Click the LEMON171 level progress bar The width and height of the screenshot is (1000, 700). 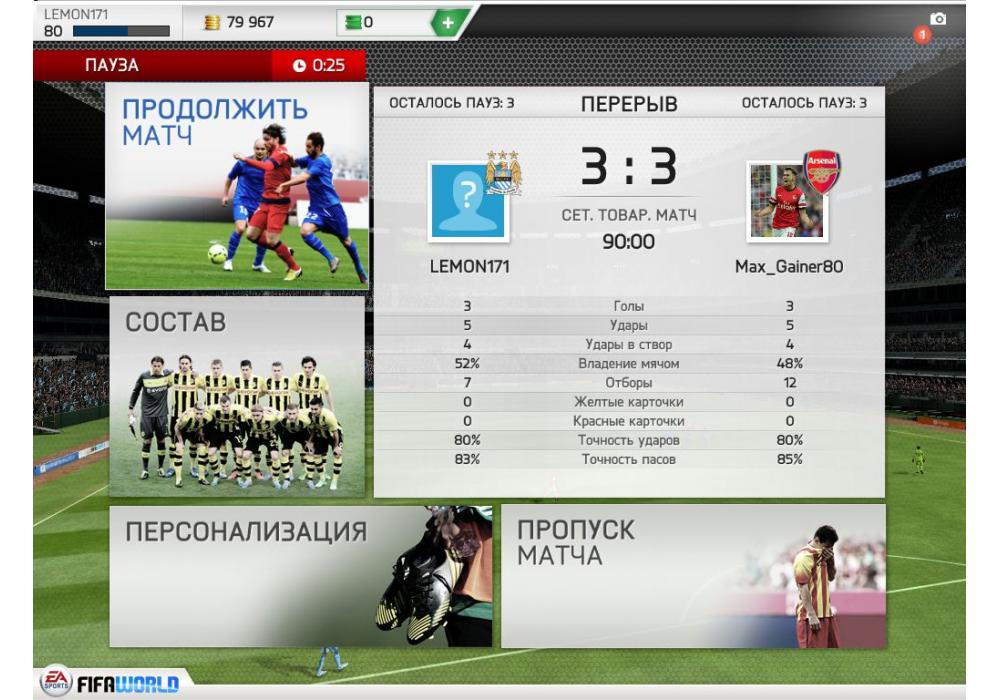coord(121,31)
